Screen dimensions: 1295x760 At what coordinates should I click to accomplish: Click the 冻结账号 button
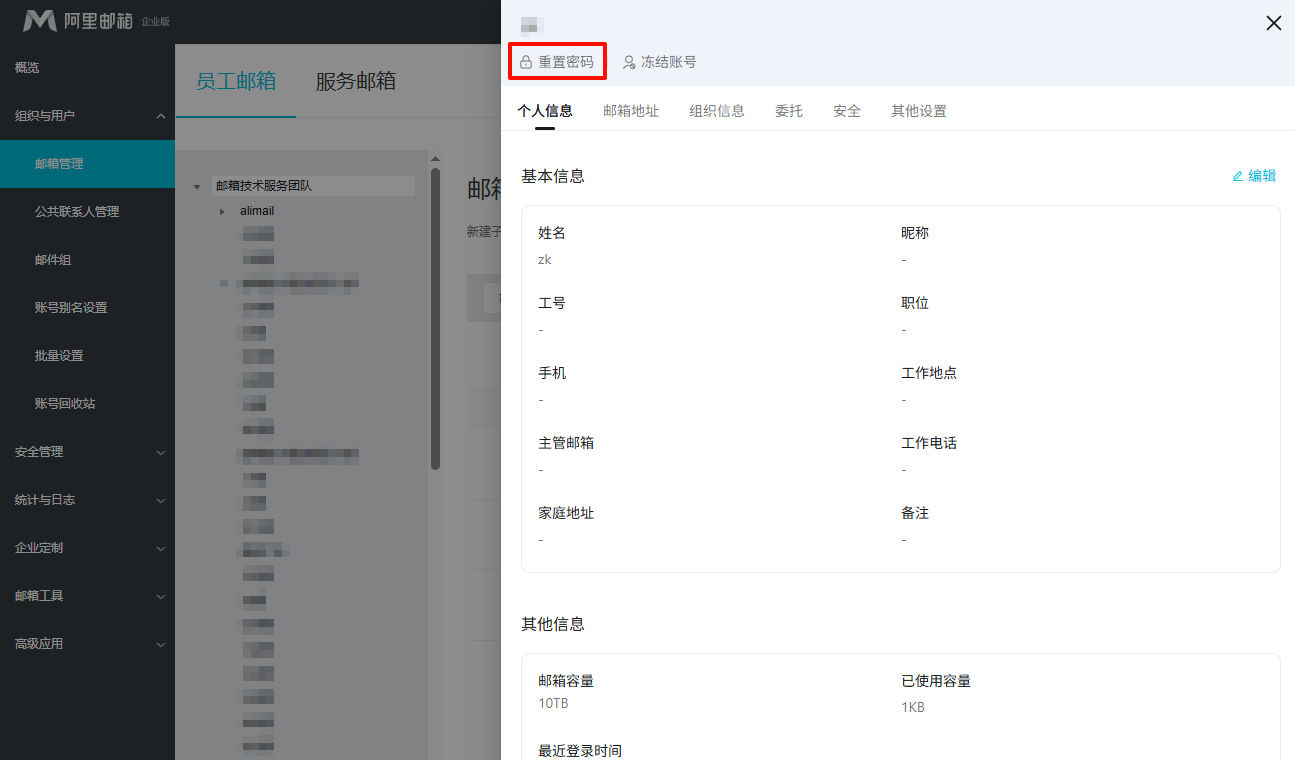point(659,62)
